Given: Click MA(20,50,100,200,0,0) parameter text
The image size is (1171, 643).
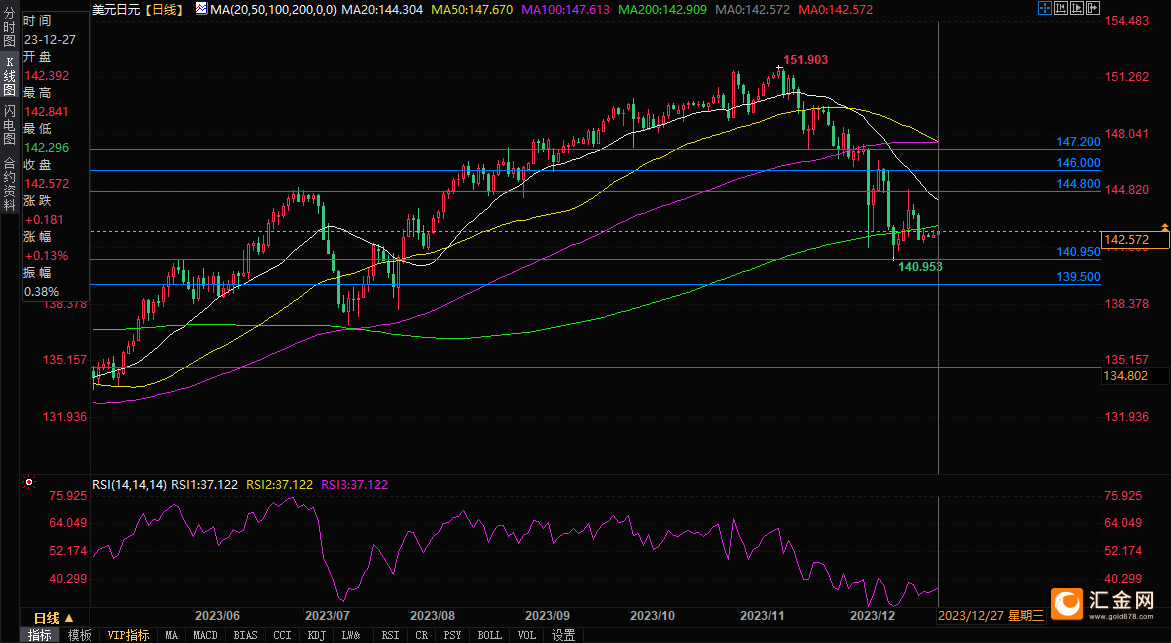Looking at the screenshot, I should point(273,10).
